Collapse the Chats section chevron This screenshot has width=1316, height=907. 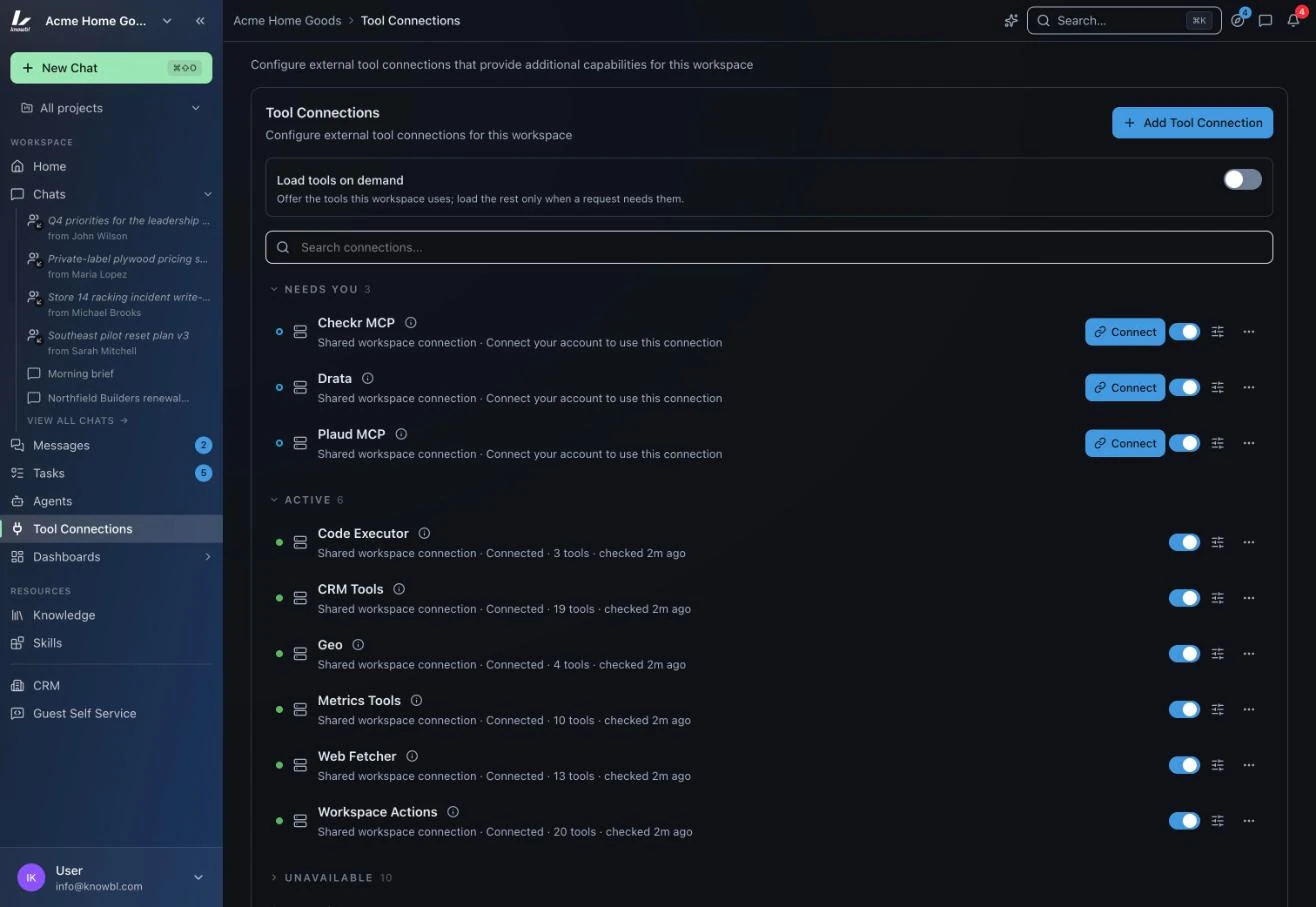click(208, 194)
